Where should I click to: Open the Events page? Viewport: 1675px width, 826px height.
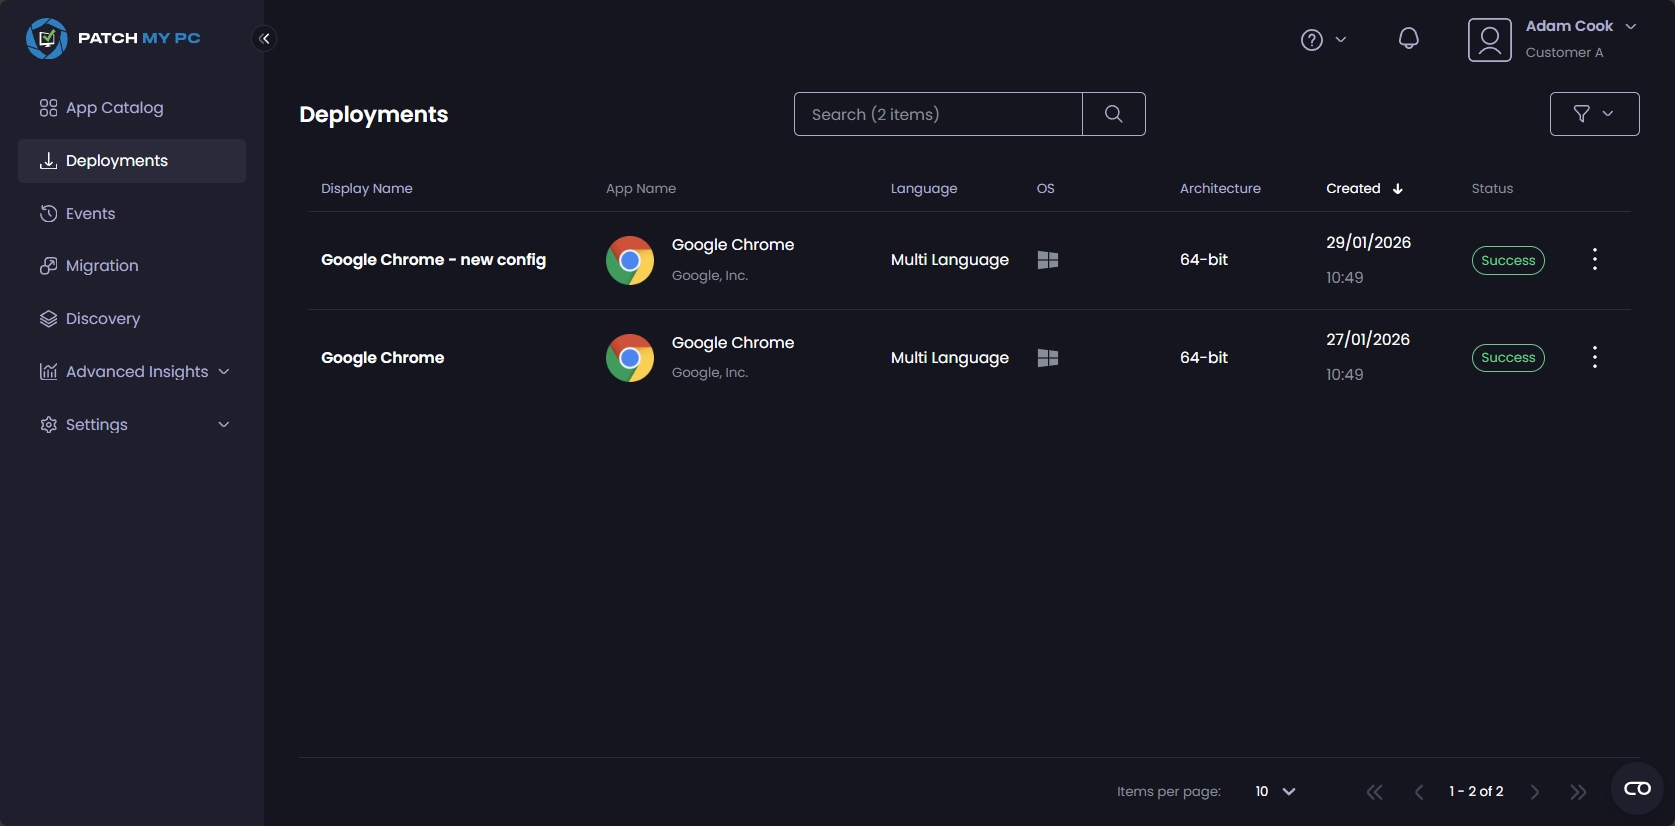[90, 214]
